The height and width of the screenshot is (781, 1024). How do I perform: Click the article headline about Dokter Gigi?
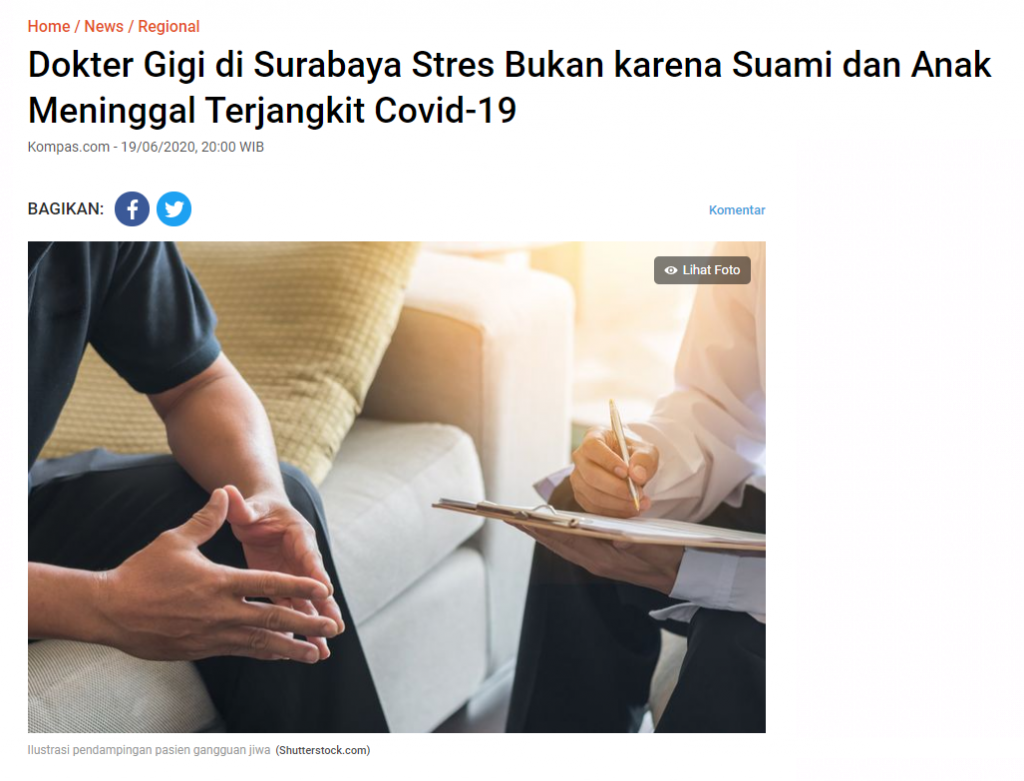click(509, 87)
